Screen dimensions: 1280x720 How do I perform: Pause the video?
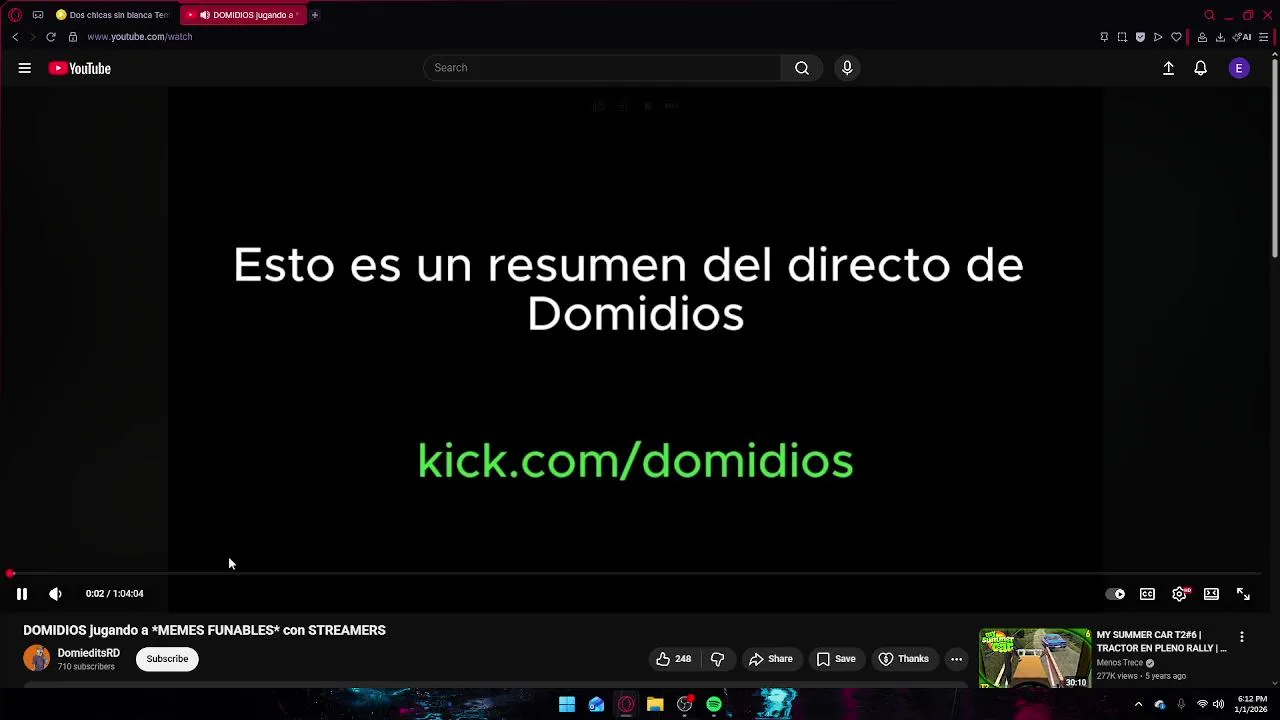[x=21, y=594]
